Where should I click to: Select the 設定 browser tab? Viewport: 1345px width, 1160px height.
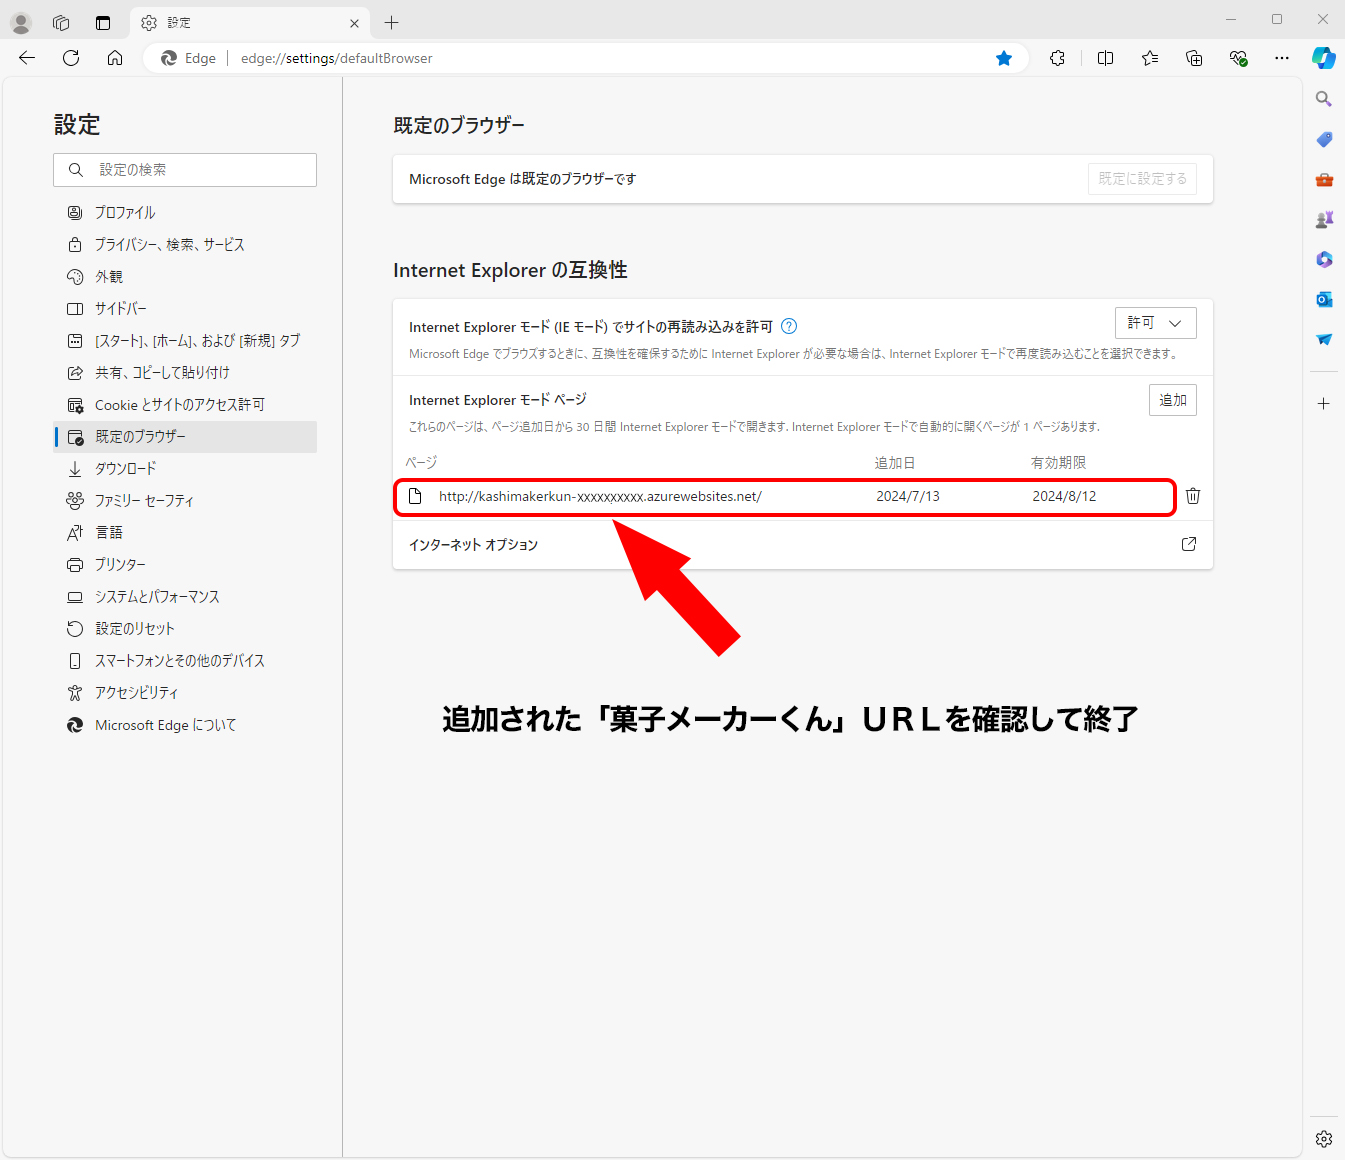click(x=250, y=22)
